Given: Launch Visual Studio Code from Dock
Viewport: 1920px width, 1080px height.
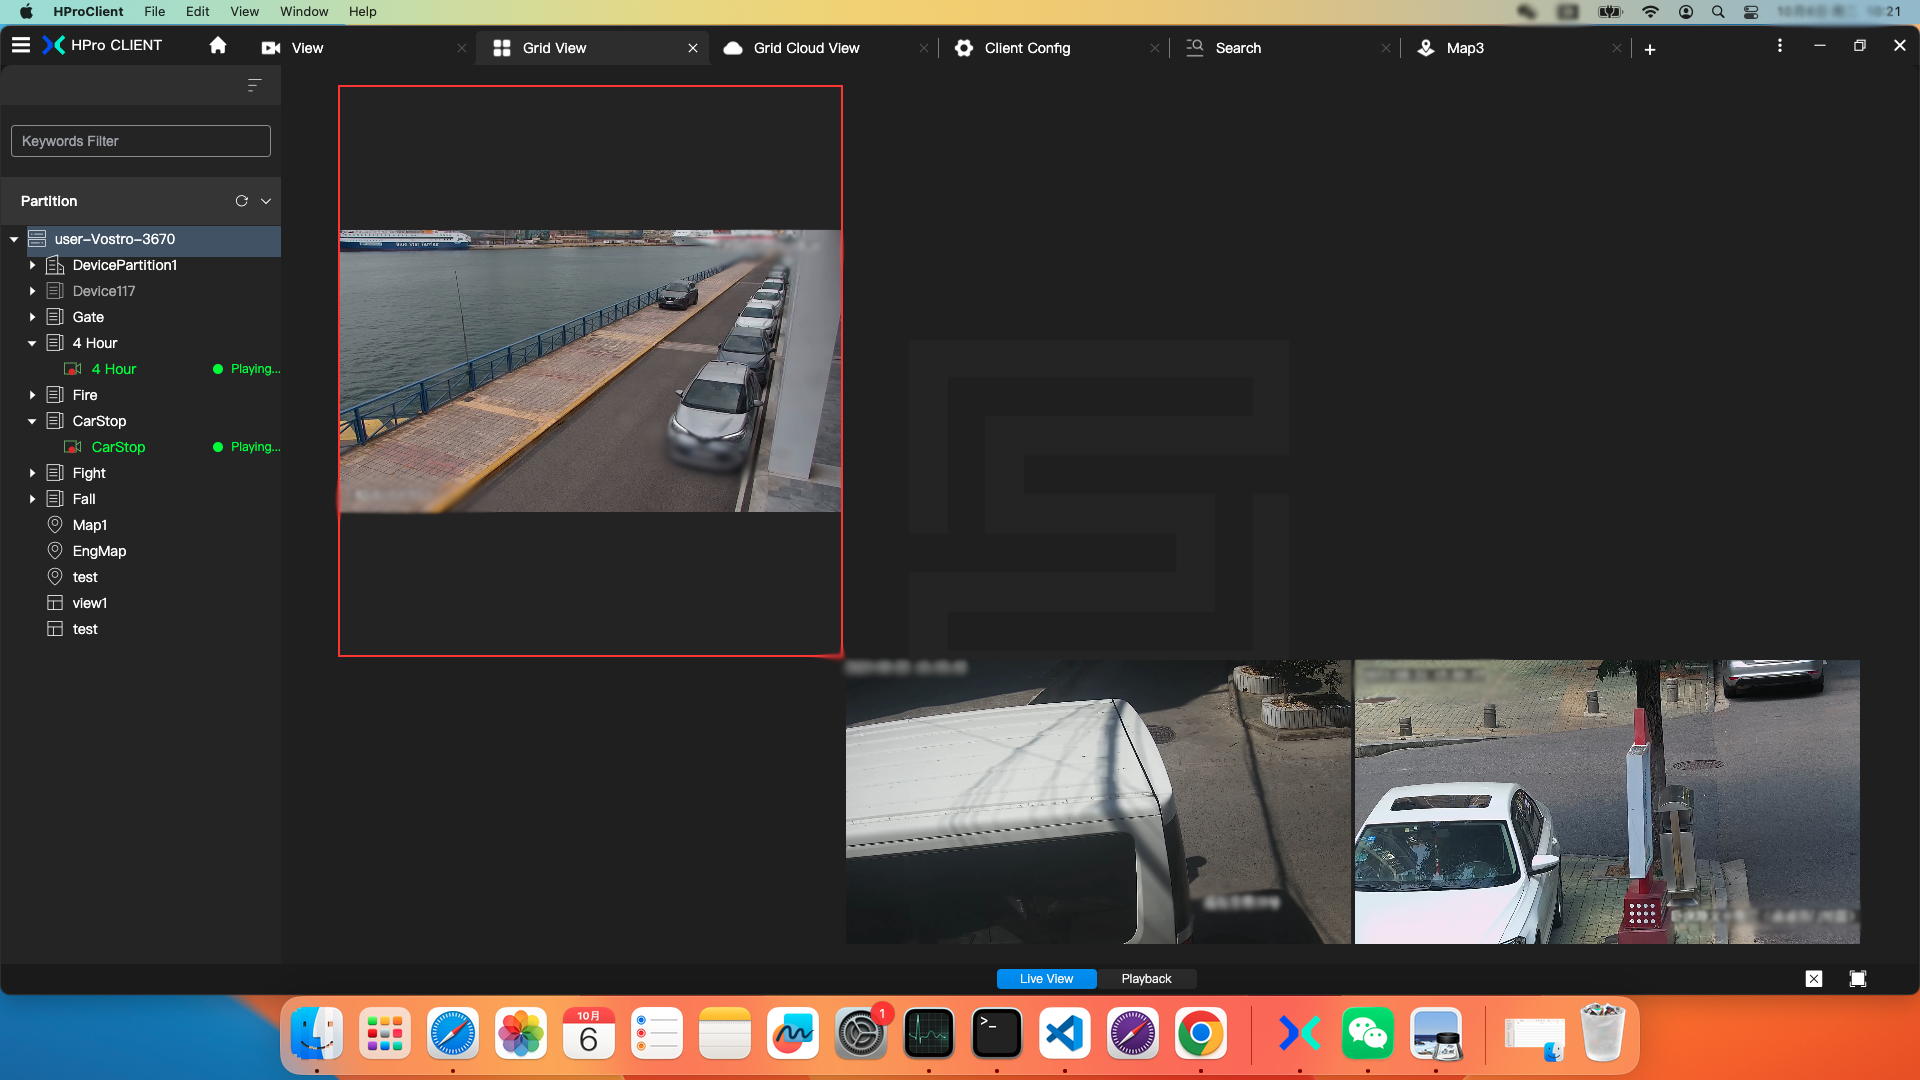Looking at the screenshot, I should (1065, 1033).
